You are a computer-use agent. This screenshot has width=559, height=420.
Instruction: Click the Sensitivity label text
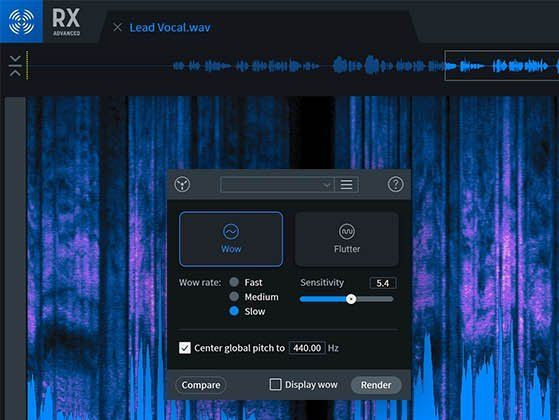click(322, 282)
